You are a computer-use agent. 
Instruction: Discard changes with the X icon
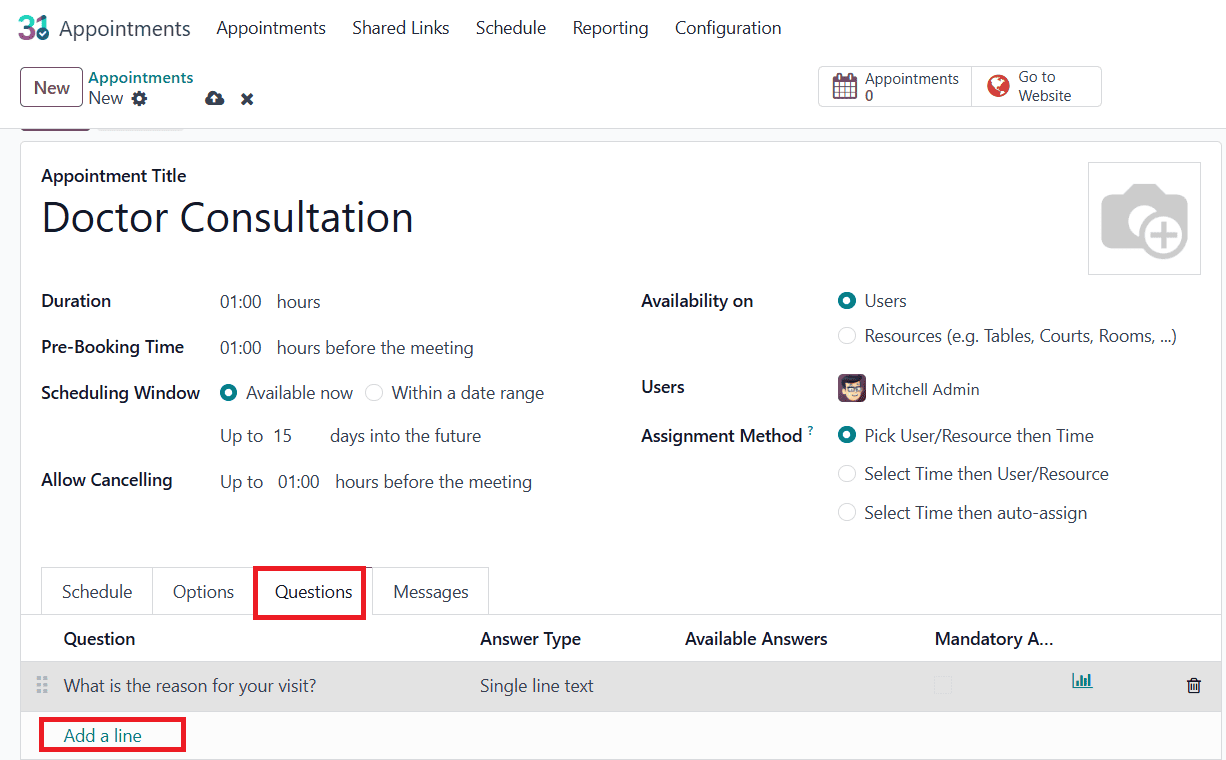click(x=247, y=99)
